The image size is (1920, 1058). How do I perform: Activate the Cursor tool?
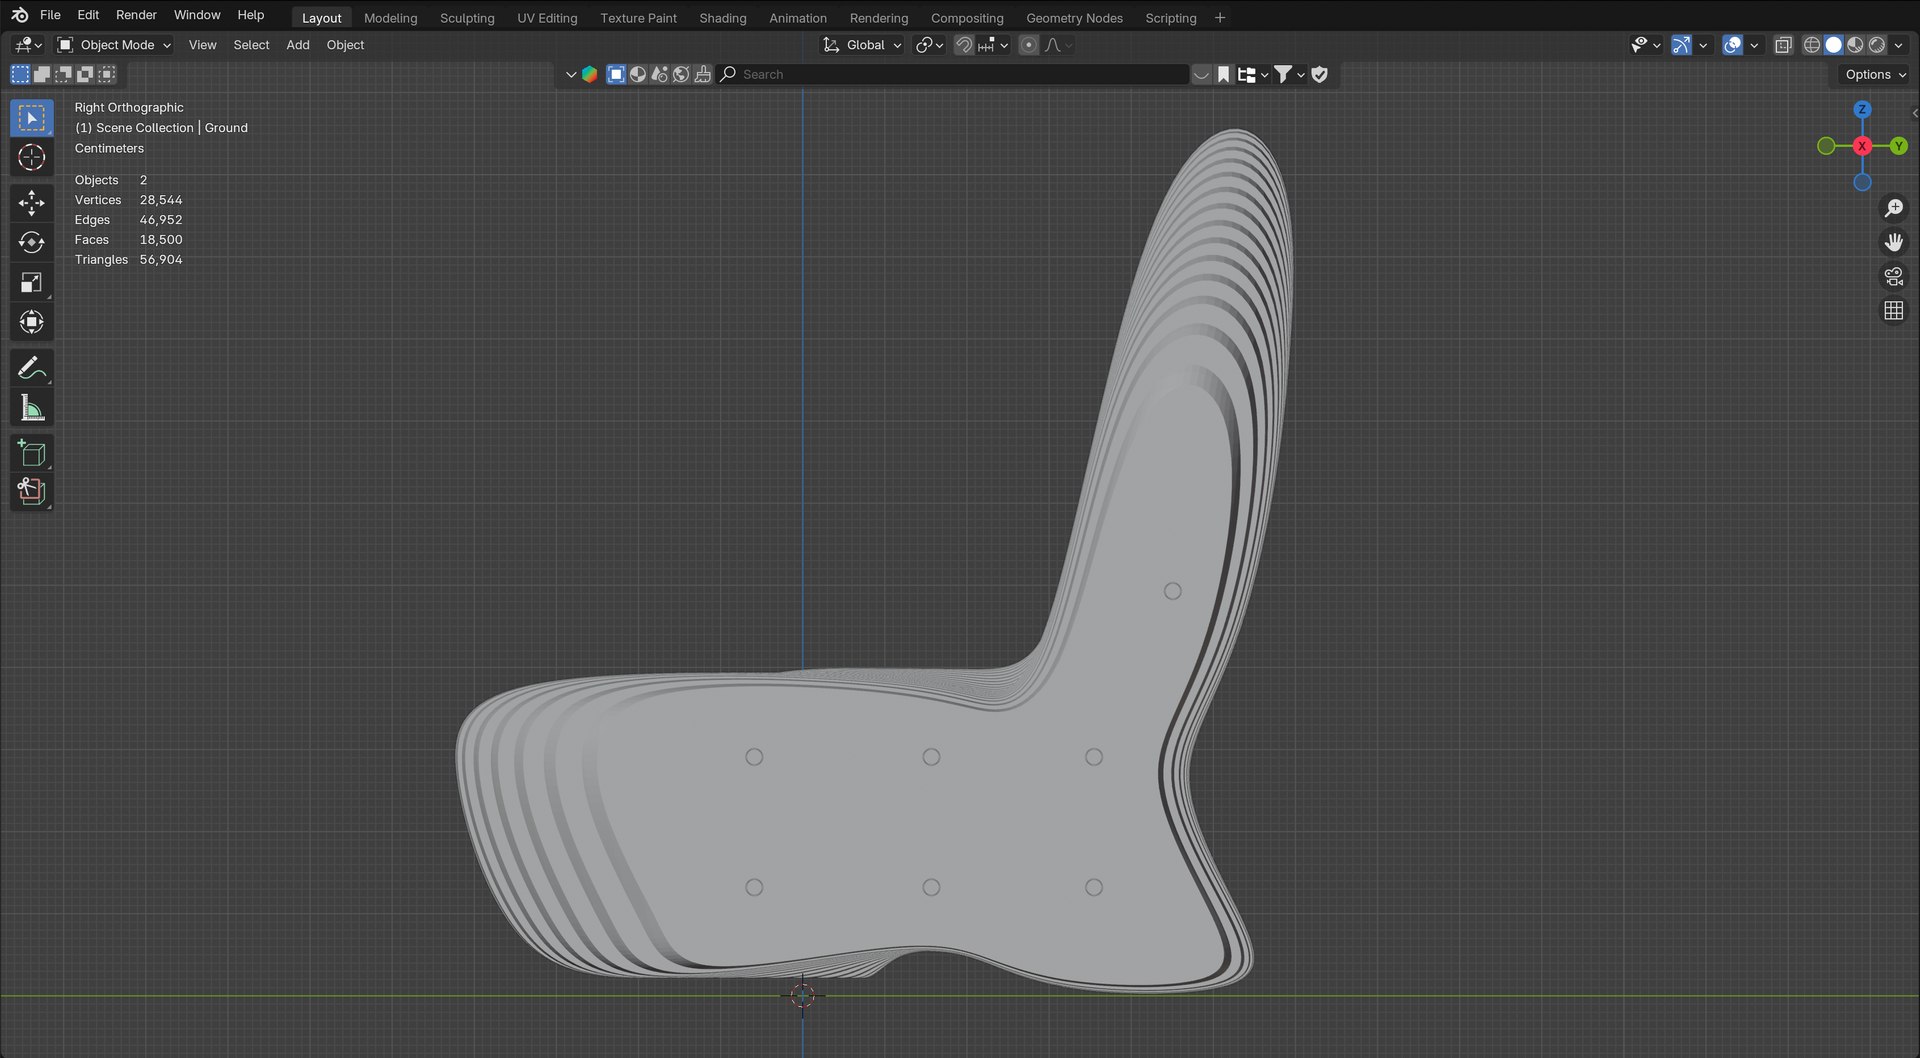pyautogui.click(x=32, y=157)
